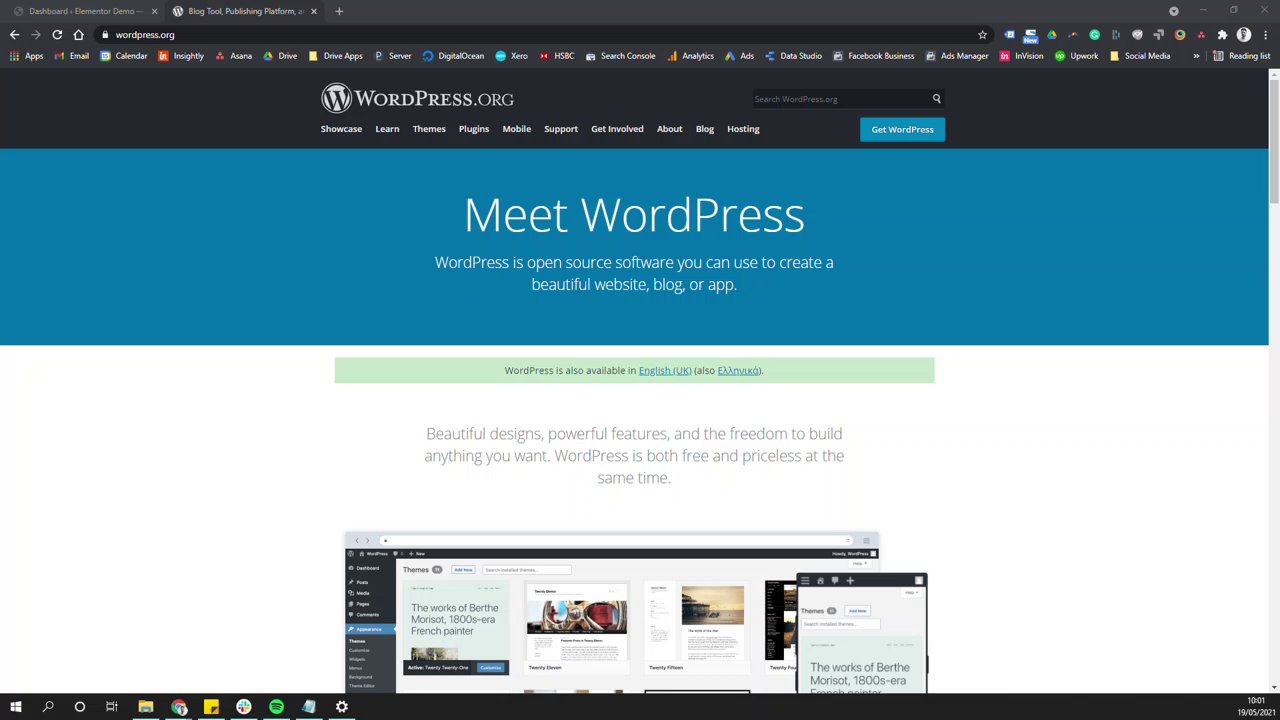Open the Insightly bookmark
This screenshot has height=720, width=1280.
pos(181,56)
